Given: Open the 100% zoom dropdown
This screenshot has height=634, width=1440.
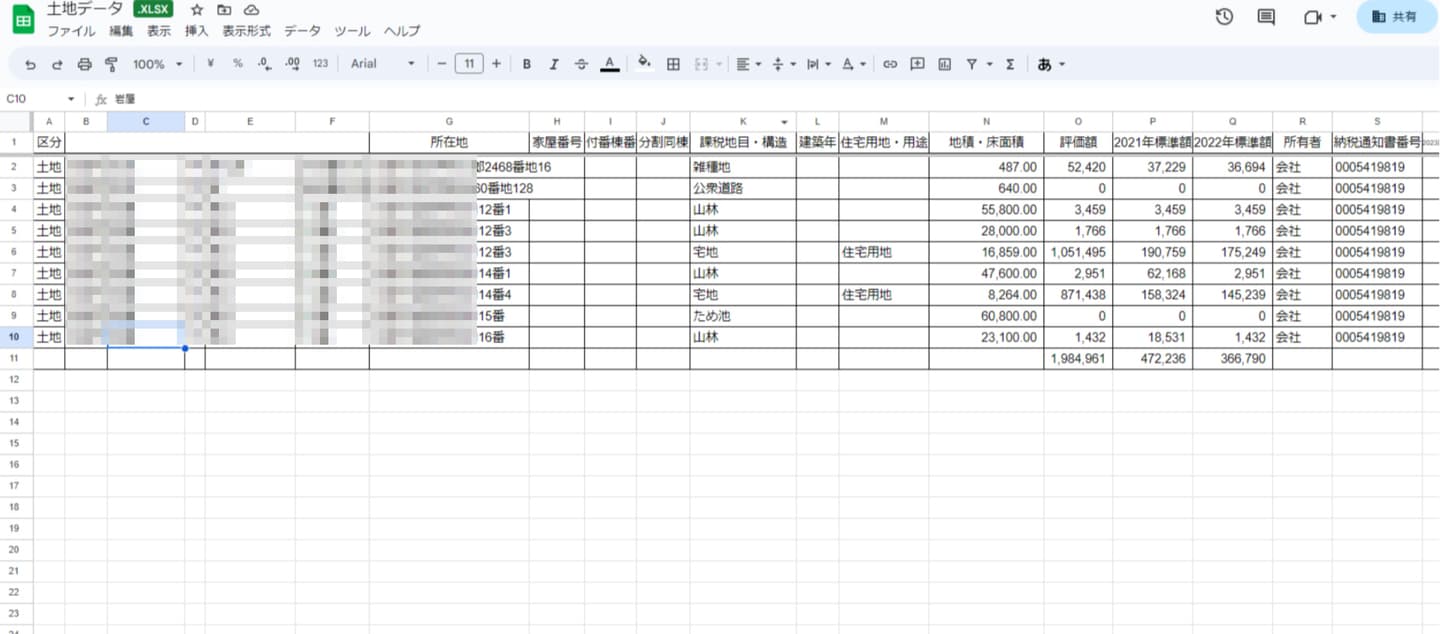Looking at the screenshot, I should pos(157,64).
